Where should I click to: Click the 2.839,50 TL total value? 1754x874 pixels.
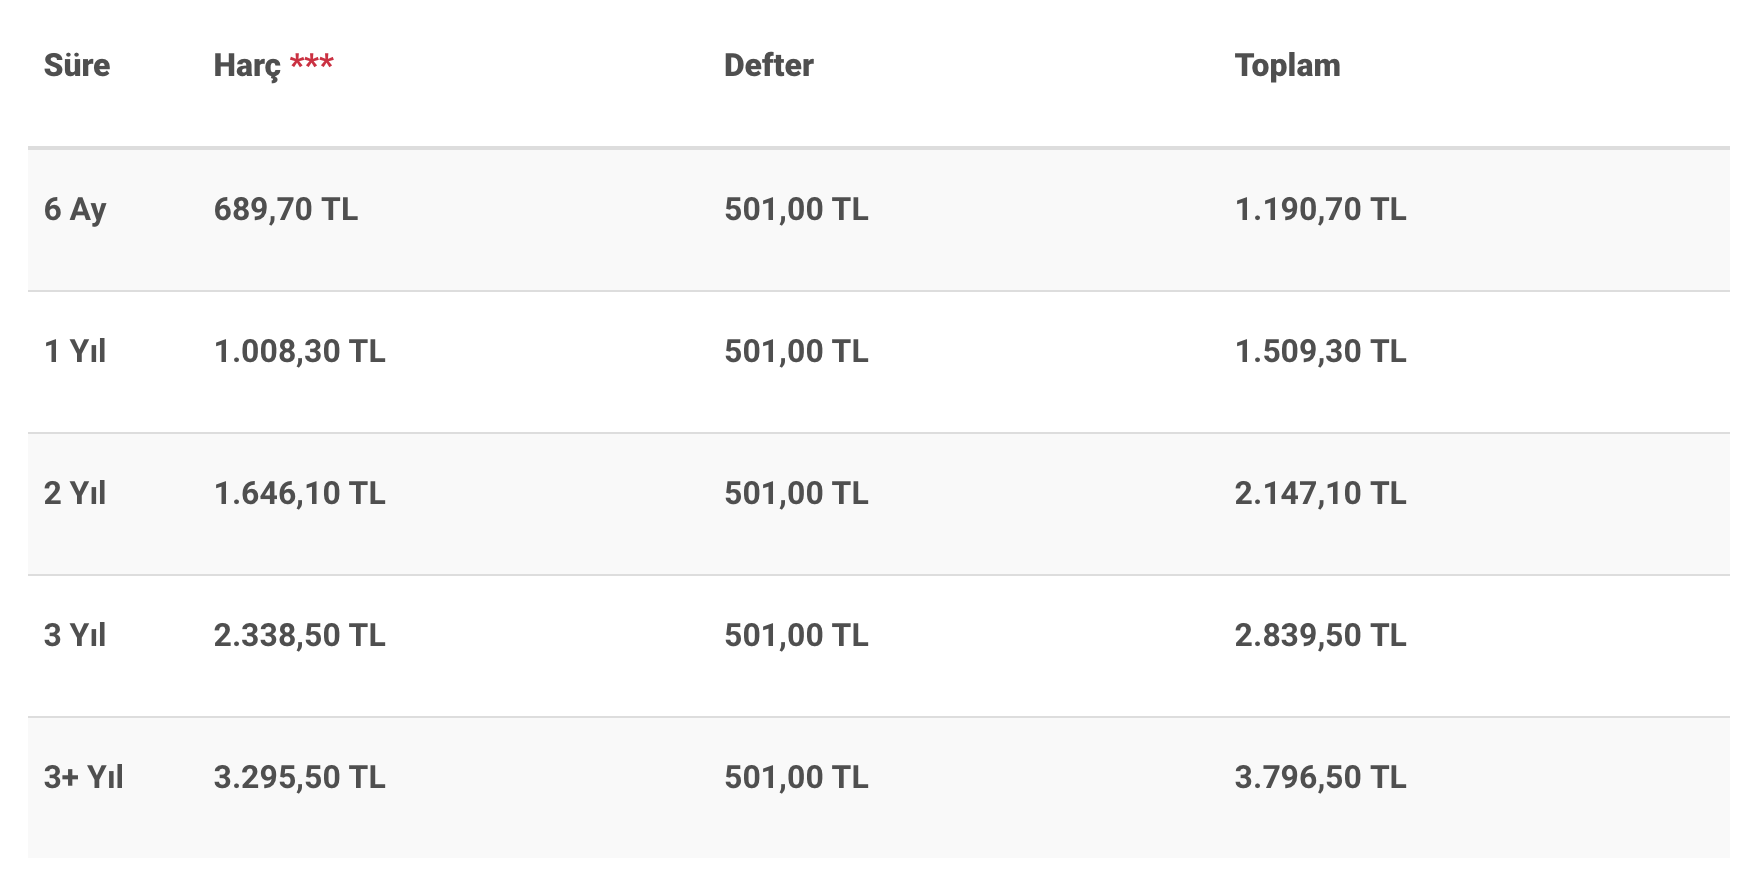(x=1320, y=636)
